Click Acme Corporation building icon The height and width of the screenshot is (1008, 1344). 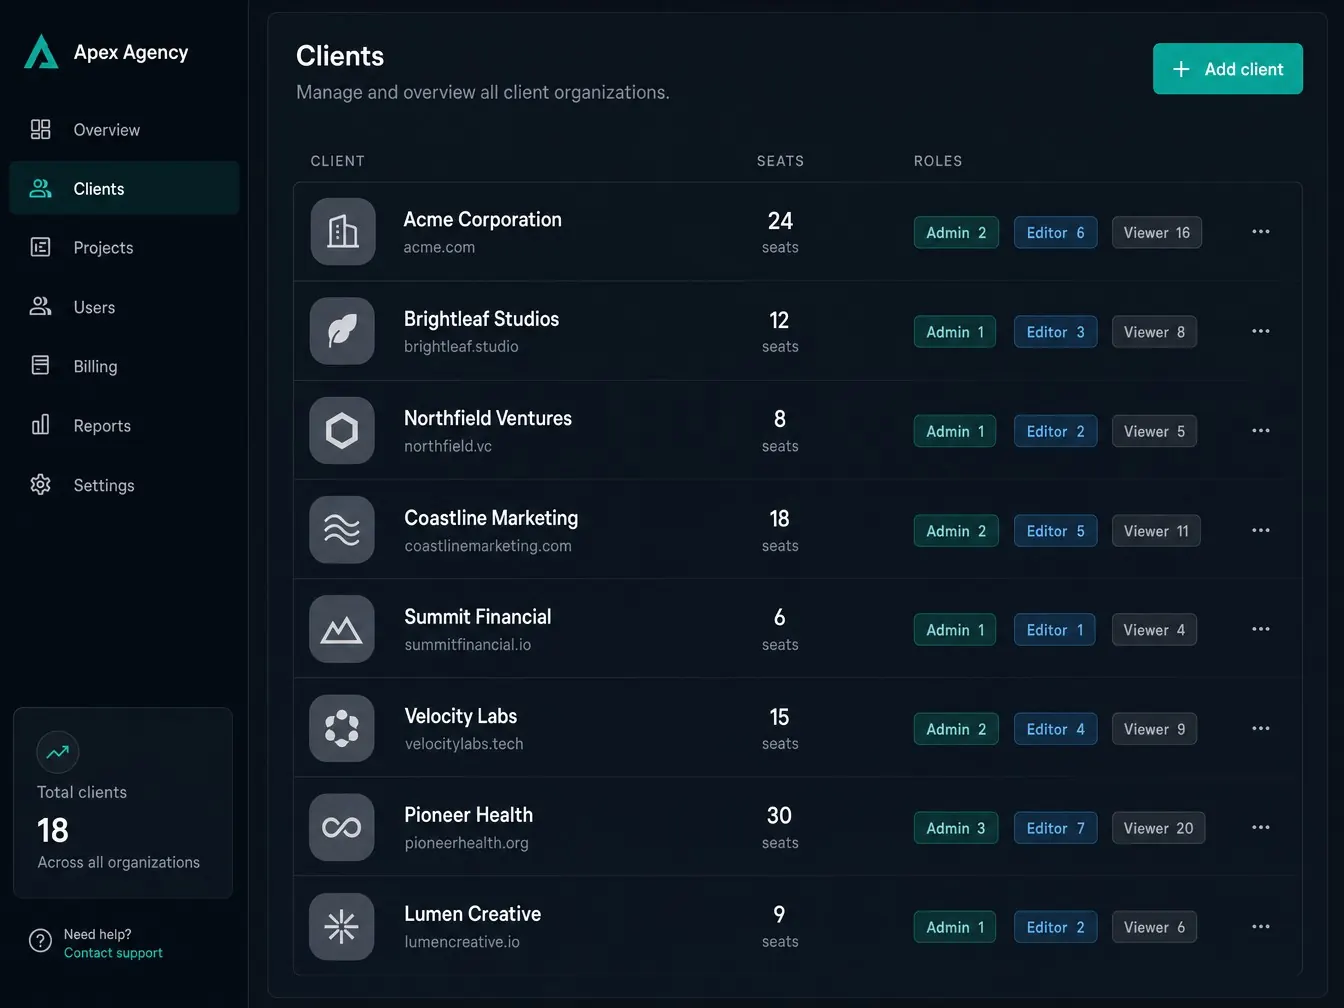click(x=343, y=232)
